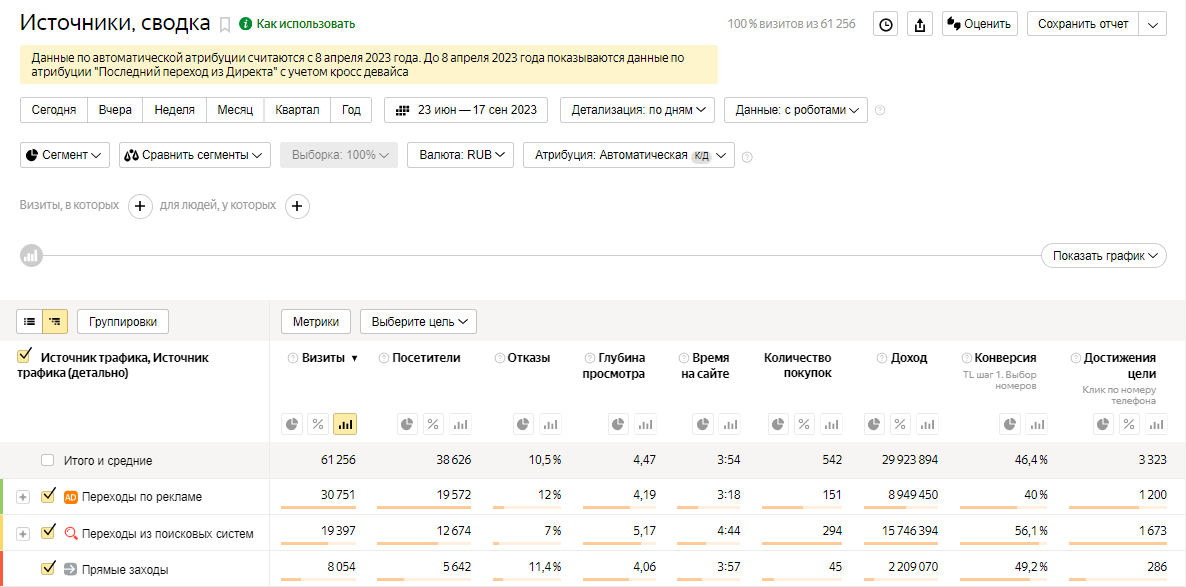Open the Выберите цель dropdown

(x=418, y=321)
